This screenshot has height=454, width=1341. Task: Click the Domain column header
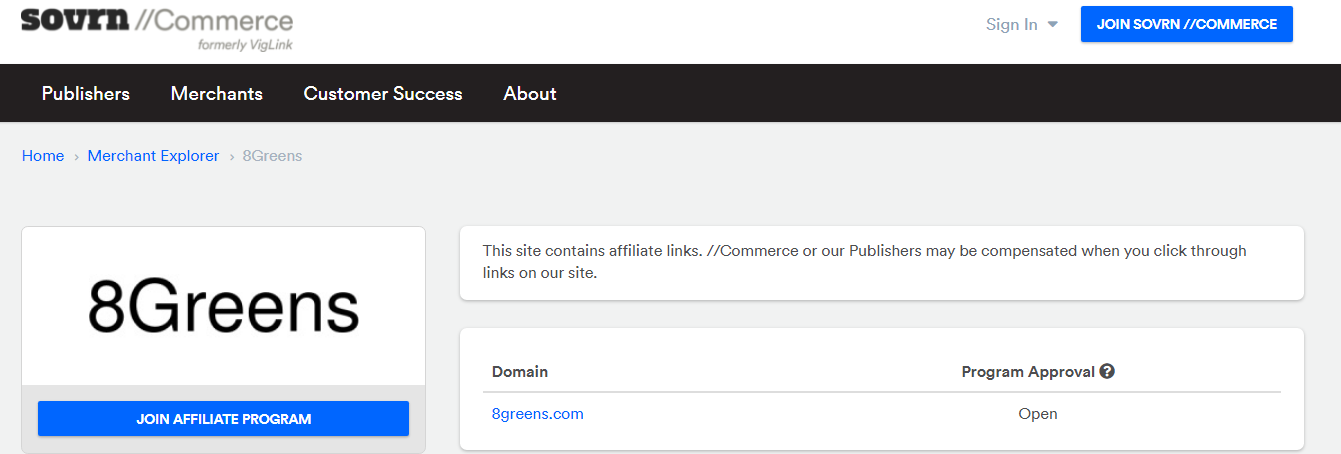pos(520,372)
